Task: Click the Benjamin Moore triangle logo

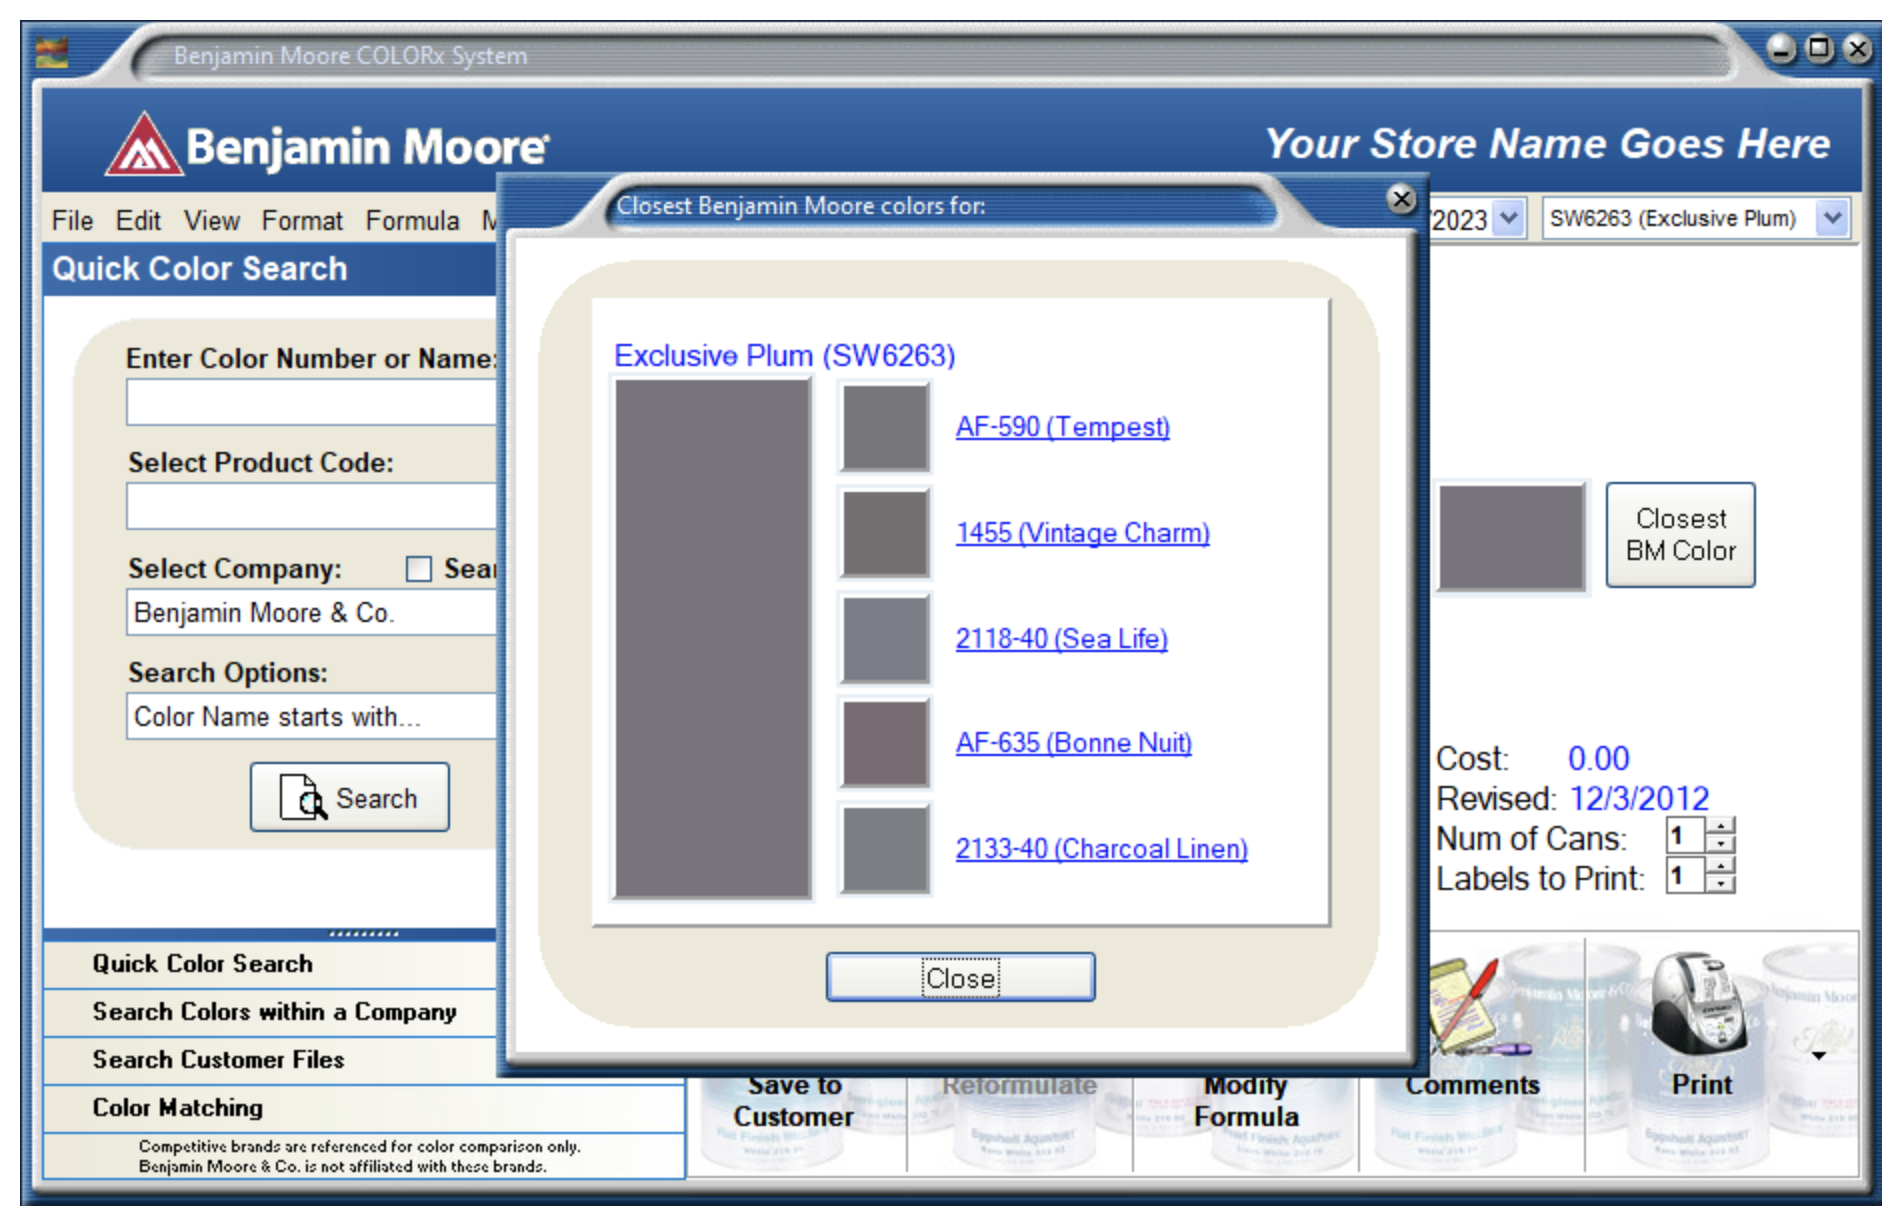Action: pos(145,144)
